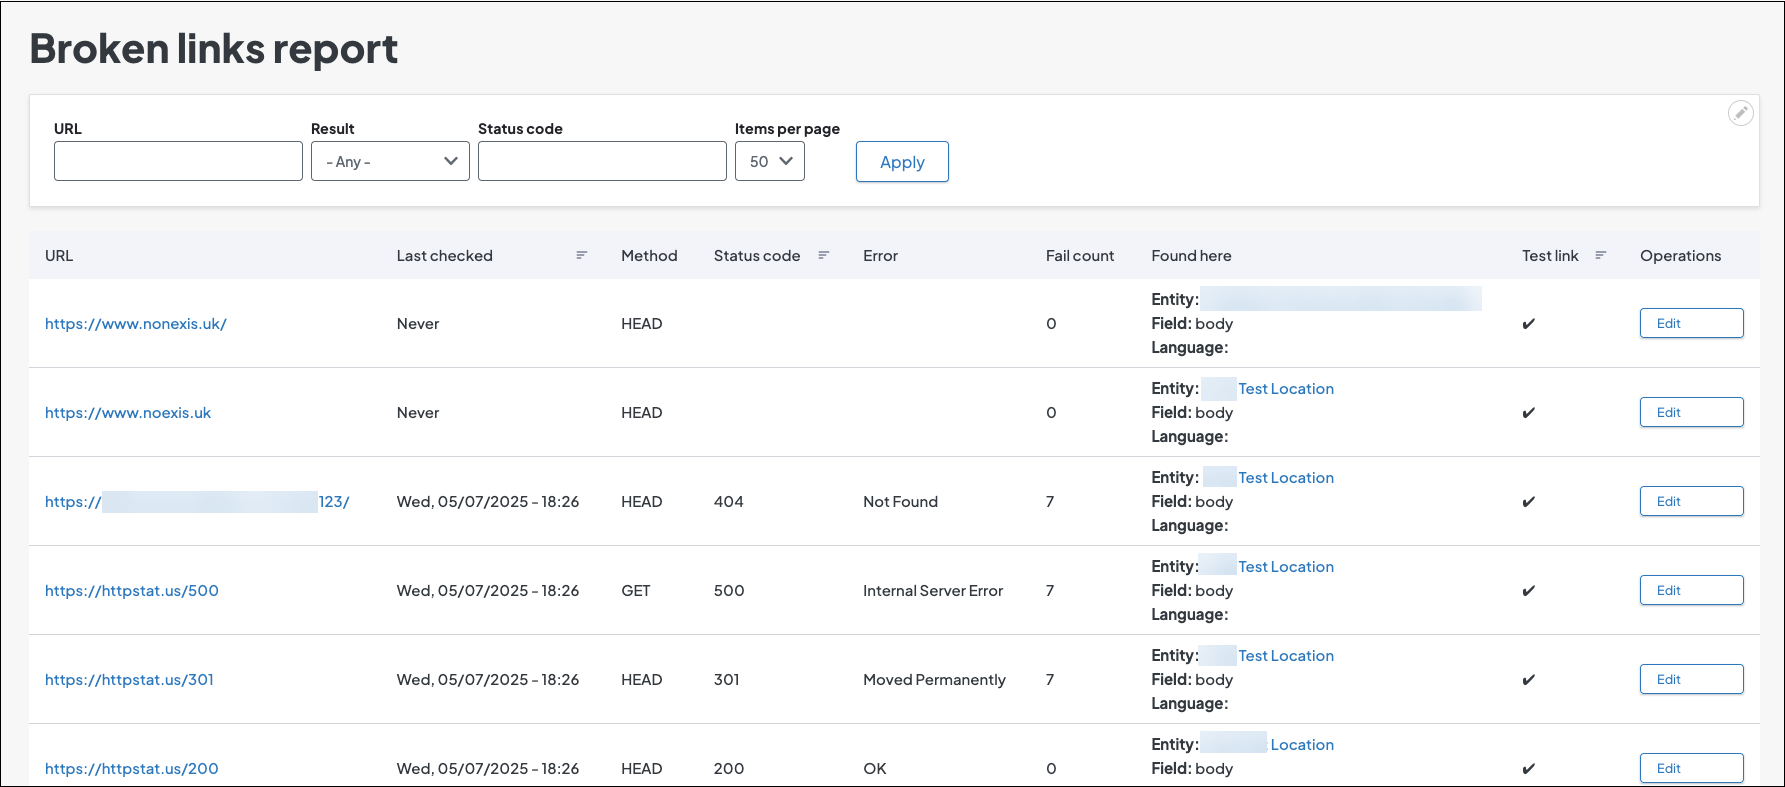Viewport: 1785px width, 787px height.
Task: Open the link ending in 123/
Action: [197, 502]
